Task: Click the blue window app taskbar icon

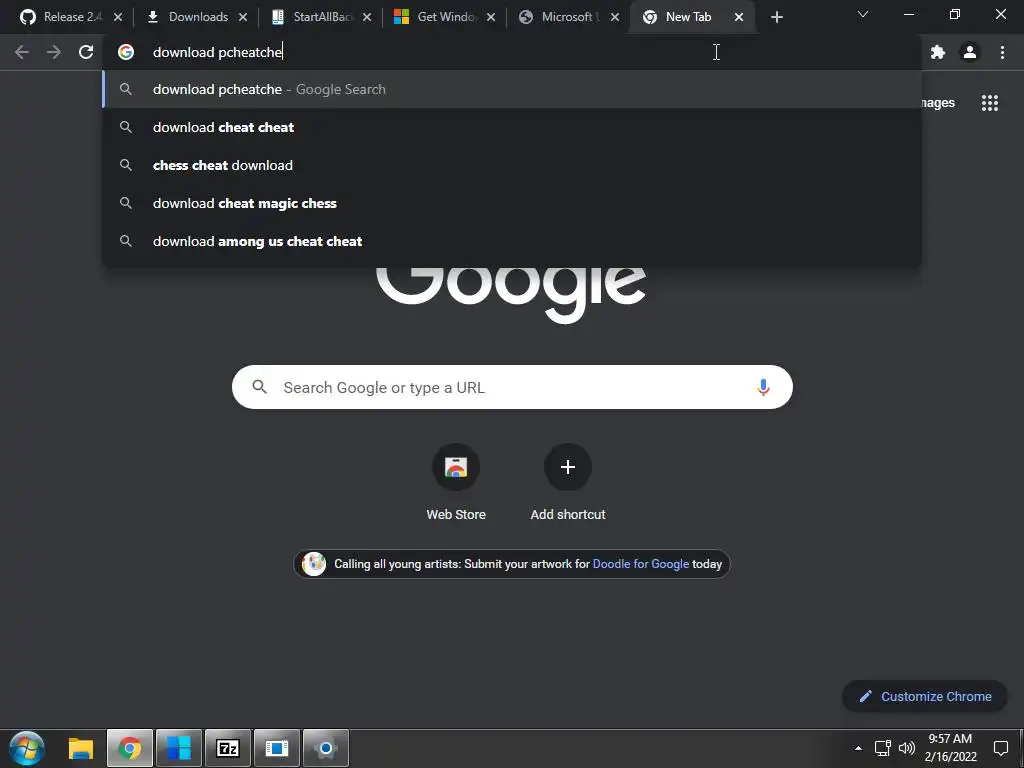Action: point(277,748)
